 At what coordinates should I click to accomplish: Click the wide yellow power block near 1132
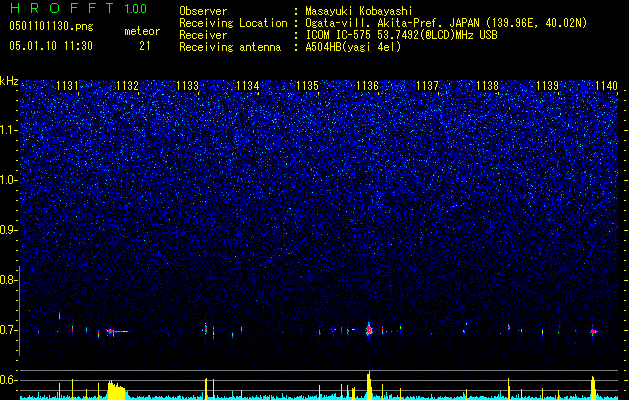pyautogui.click(x=117, y=390)
